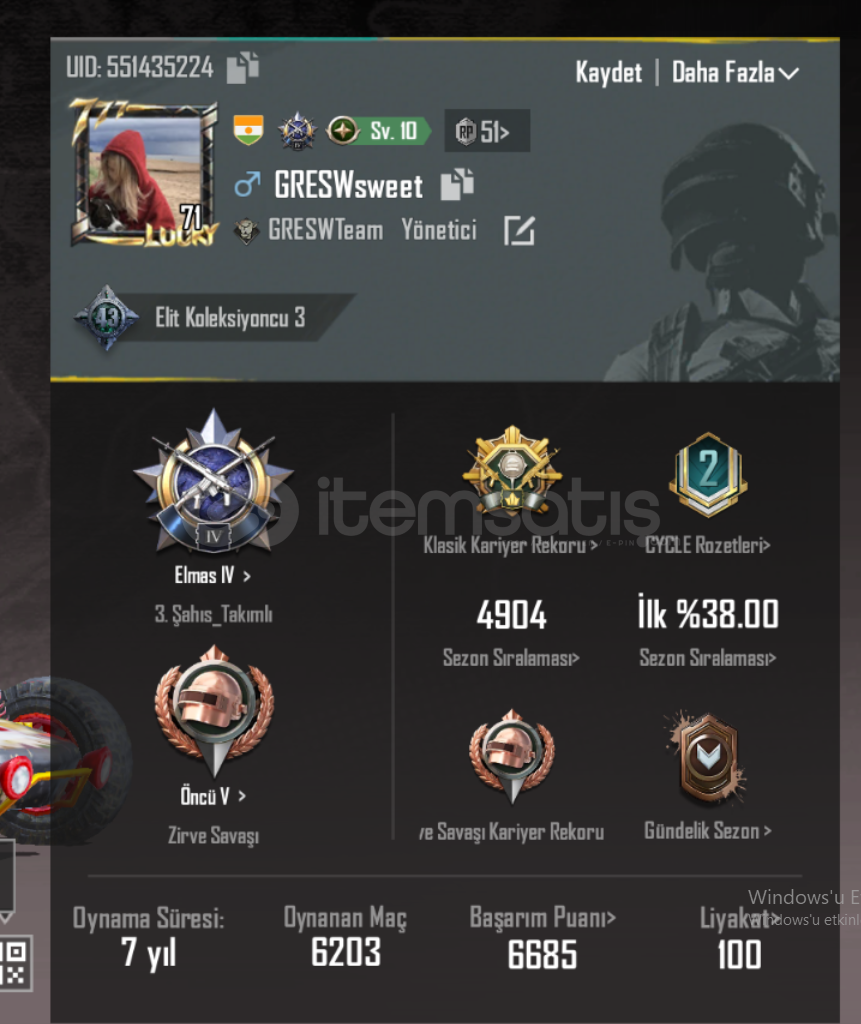Open the Klasik Kariyer Rekoru emblem
861x1024 pixels.
[x=512, y=471]
